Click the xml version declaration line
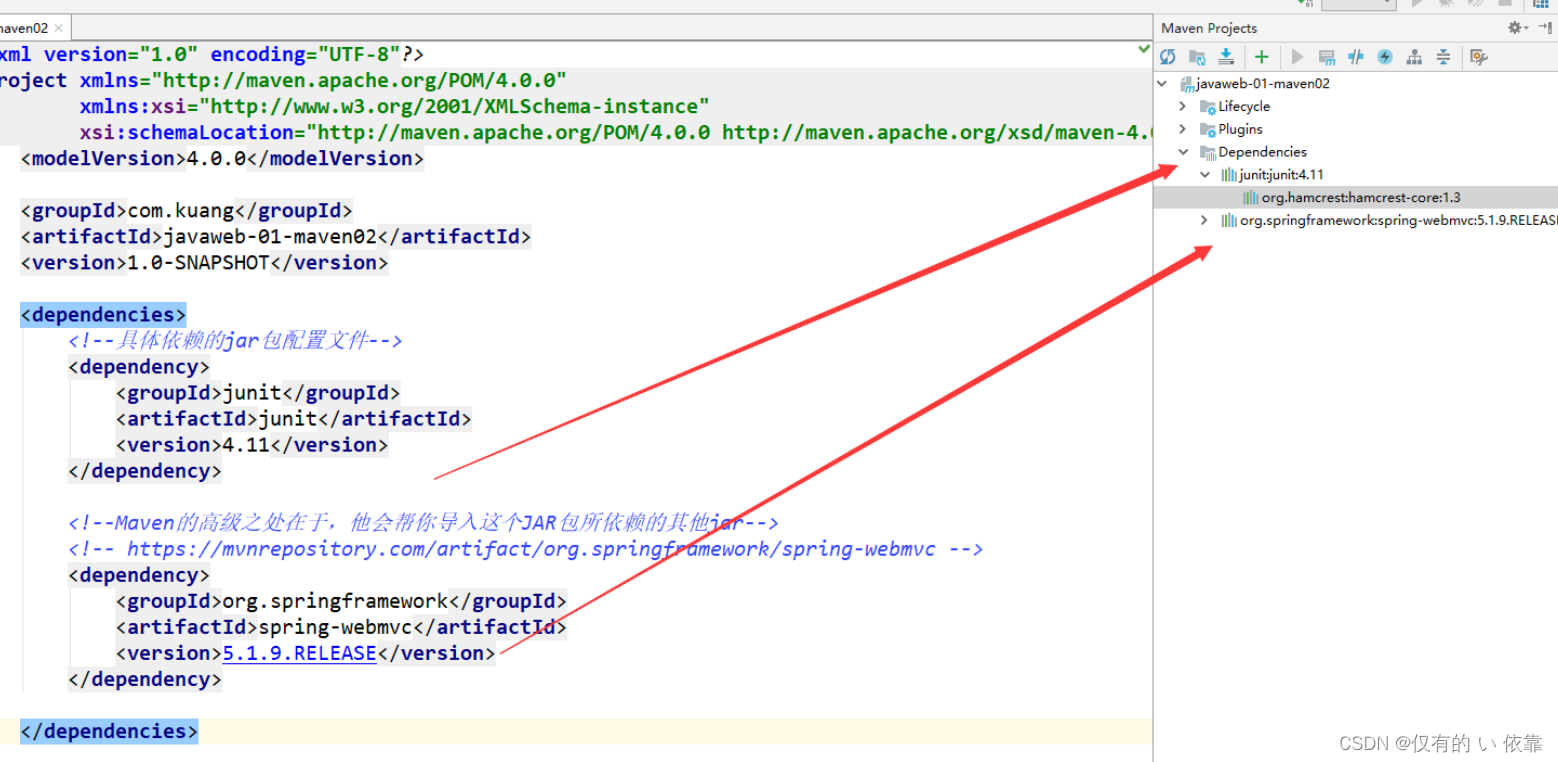The width and height of the screenshot is (1558, 762). click(x=212, y=54)
